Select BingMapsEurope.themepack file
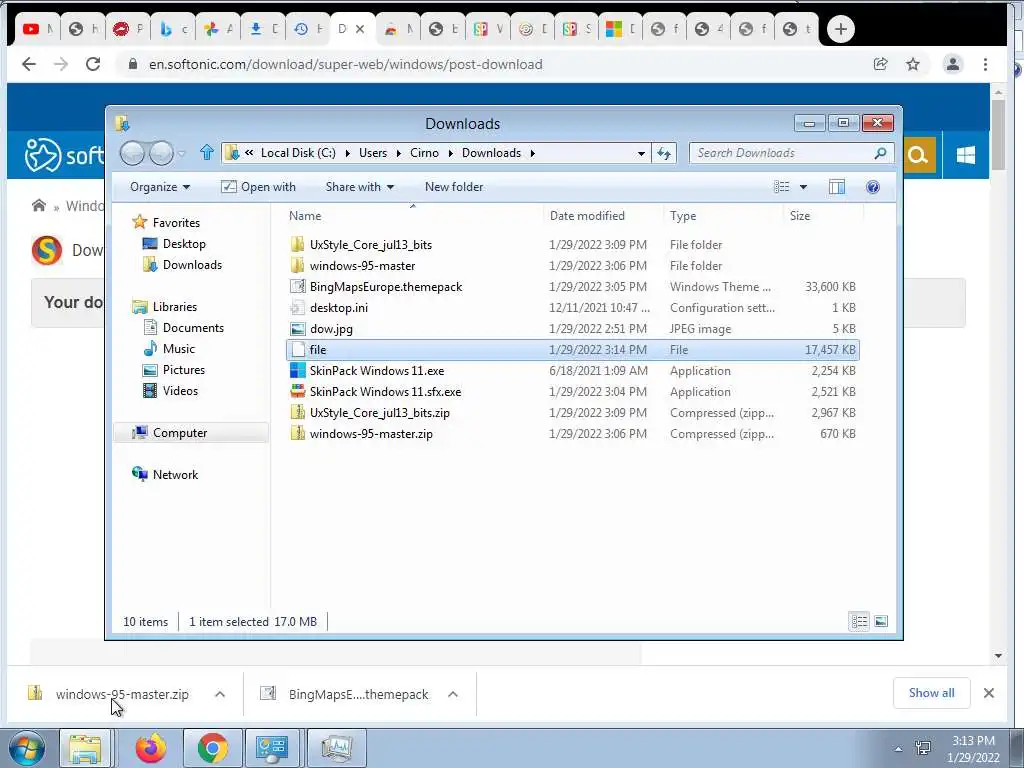 [386, 287]
